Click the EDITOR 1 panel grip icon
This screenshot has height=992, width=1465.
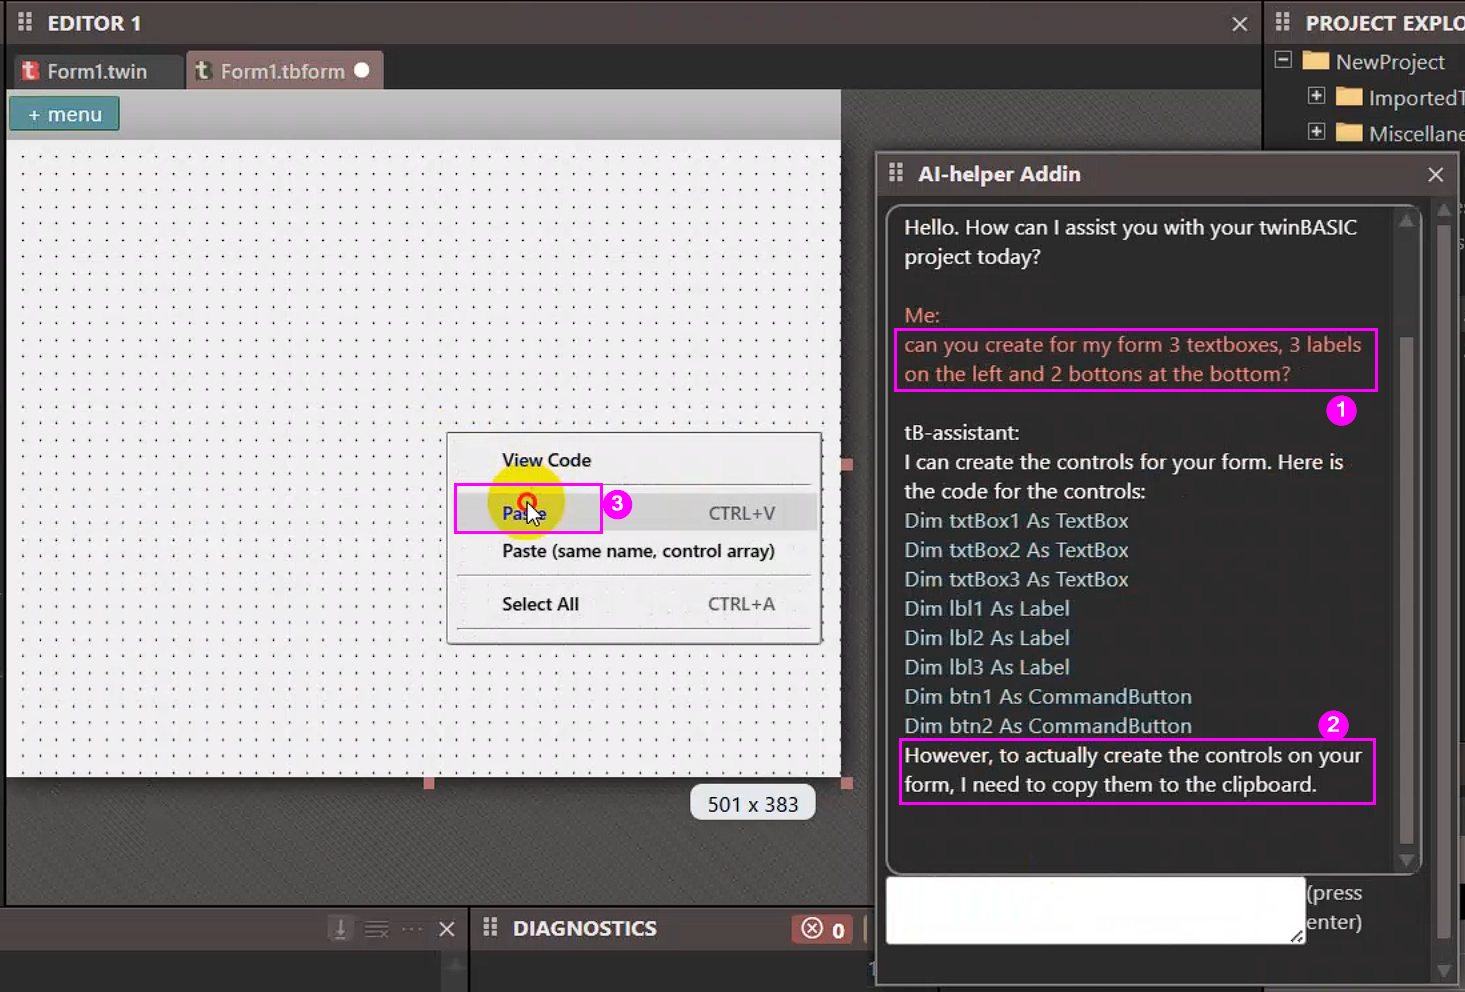click(25, 22)
